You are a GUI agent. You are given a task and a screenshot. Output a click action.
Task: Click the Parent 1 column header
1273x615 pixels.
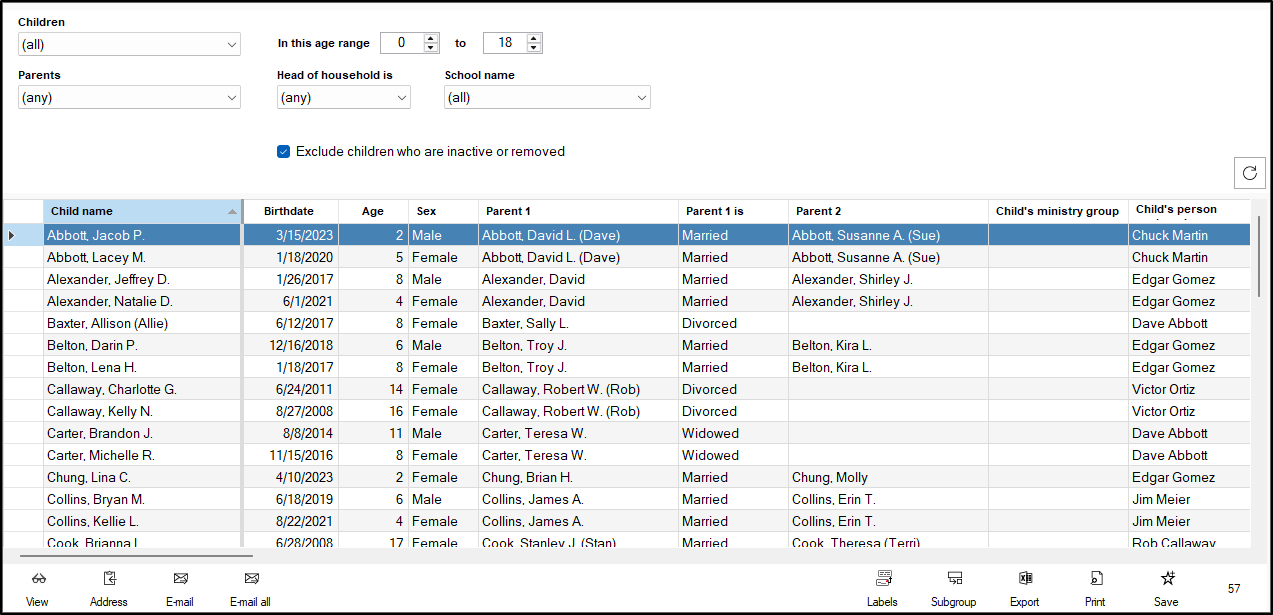tap(578, 212)
